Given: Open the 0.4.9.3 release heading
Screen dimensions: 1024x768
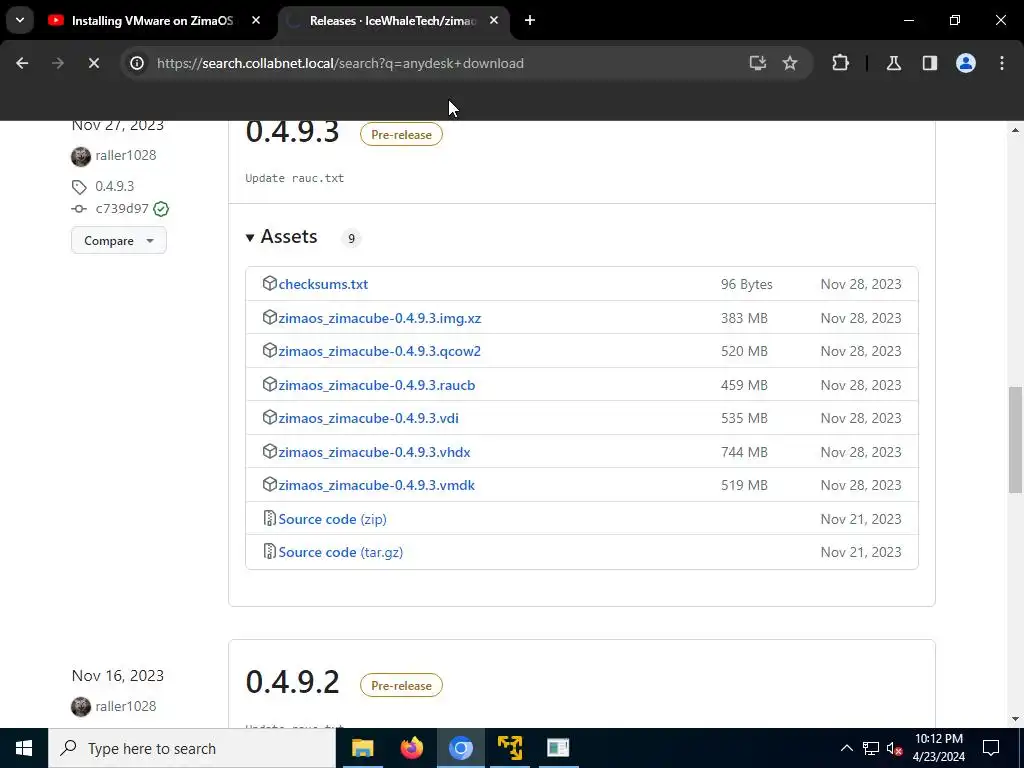Looking at the screenshot, I should [x=292, y=131].
